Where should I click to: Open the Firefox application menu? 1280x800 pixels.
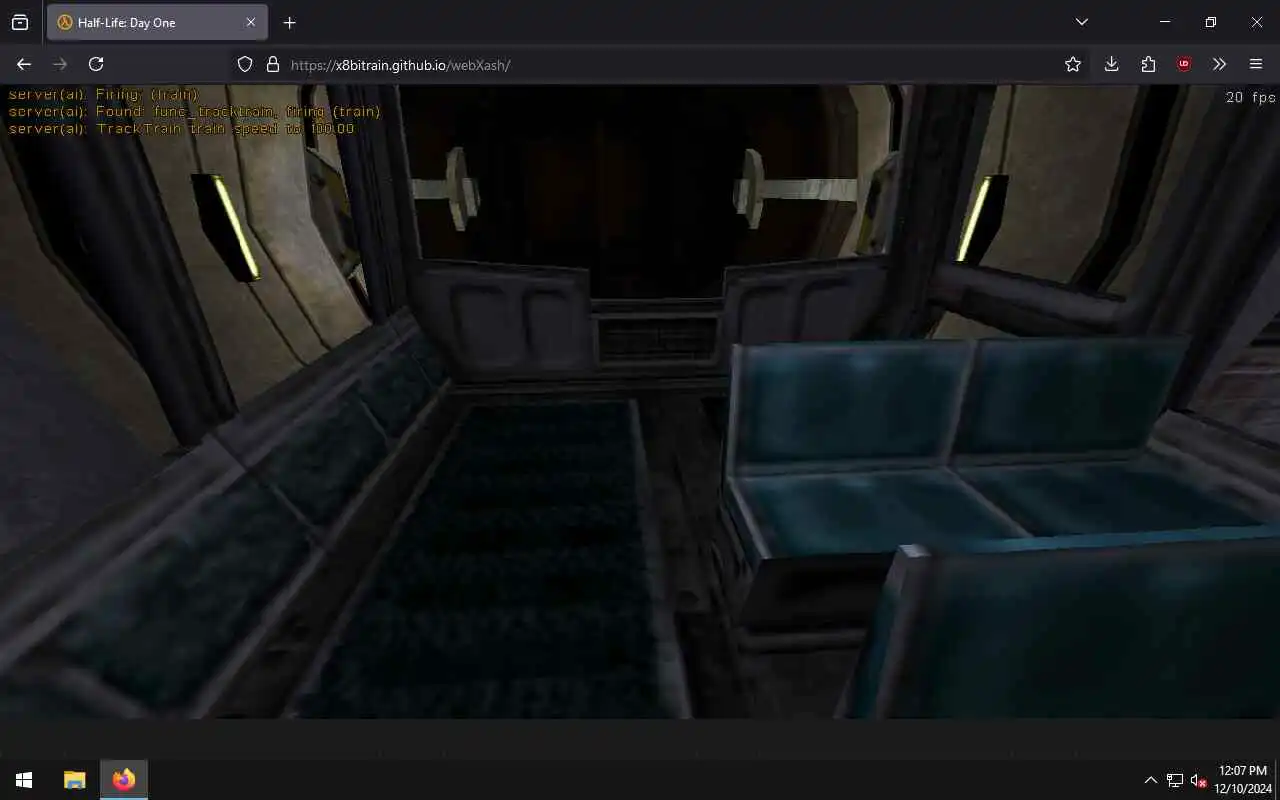[1256, 64]
